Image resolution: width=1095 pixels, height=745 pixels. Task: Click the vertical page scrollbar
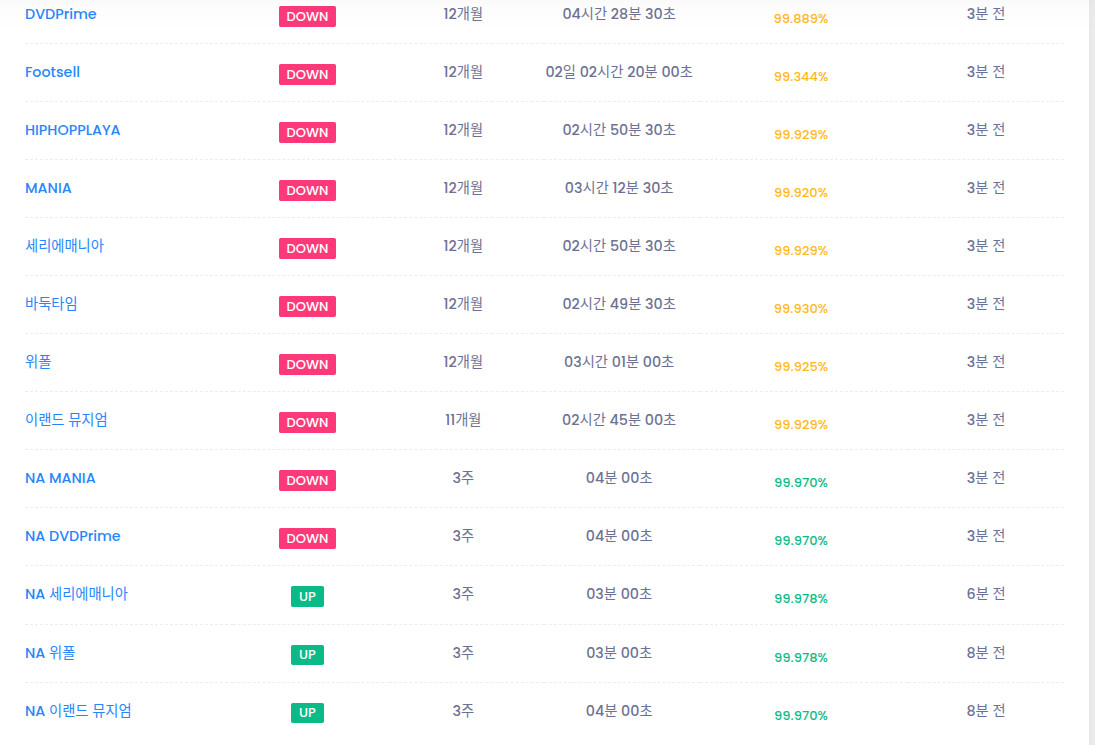click(1091, 372)
